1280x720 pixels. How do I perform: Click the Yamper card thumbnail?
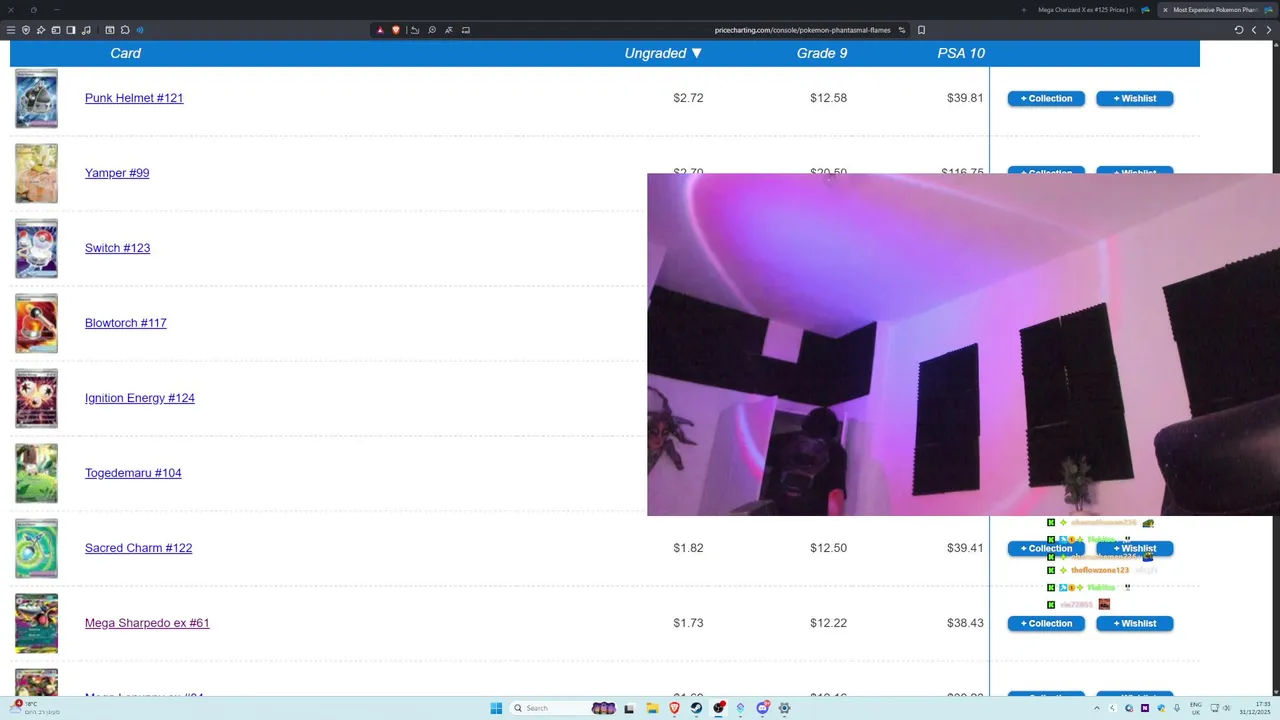(36, 173)
